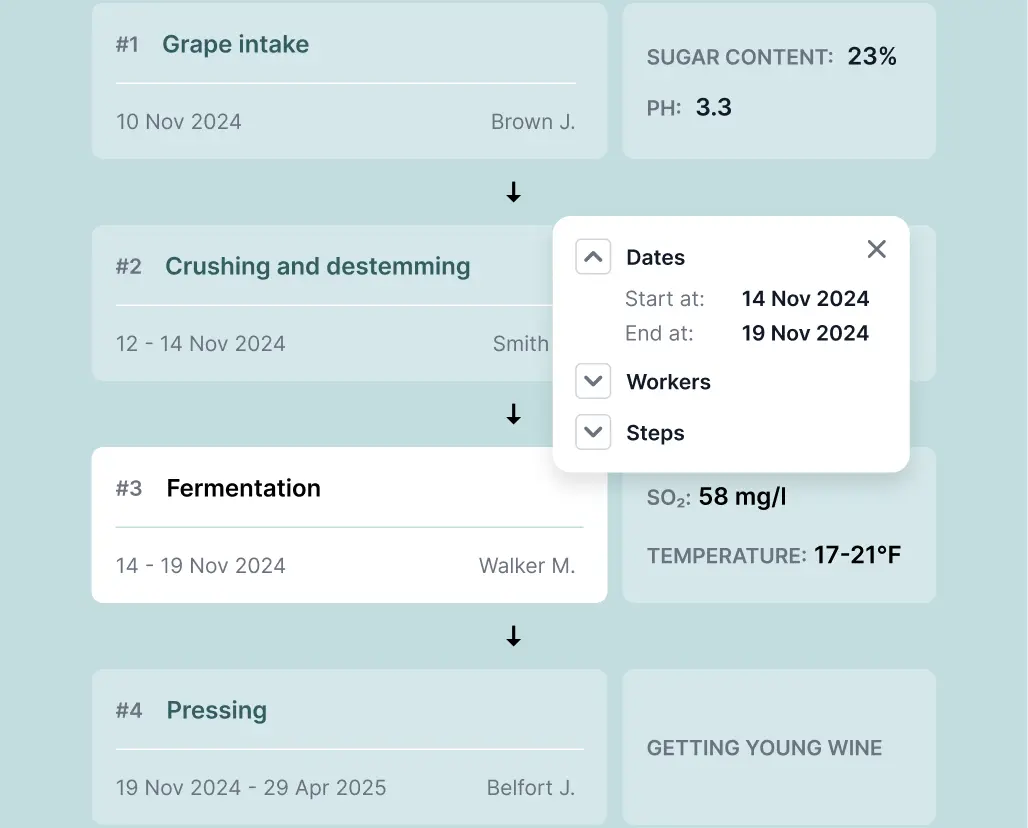Open Crushing and destemming stage title

[317, 266]
